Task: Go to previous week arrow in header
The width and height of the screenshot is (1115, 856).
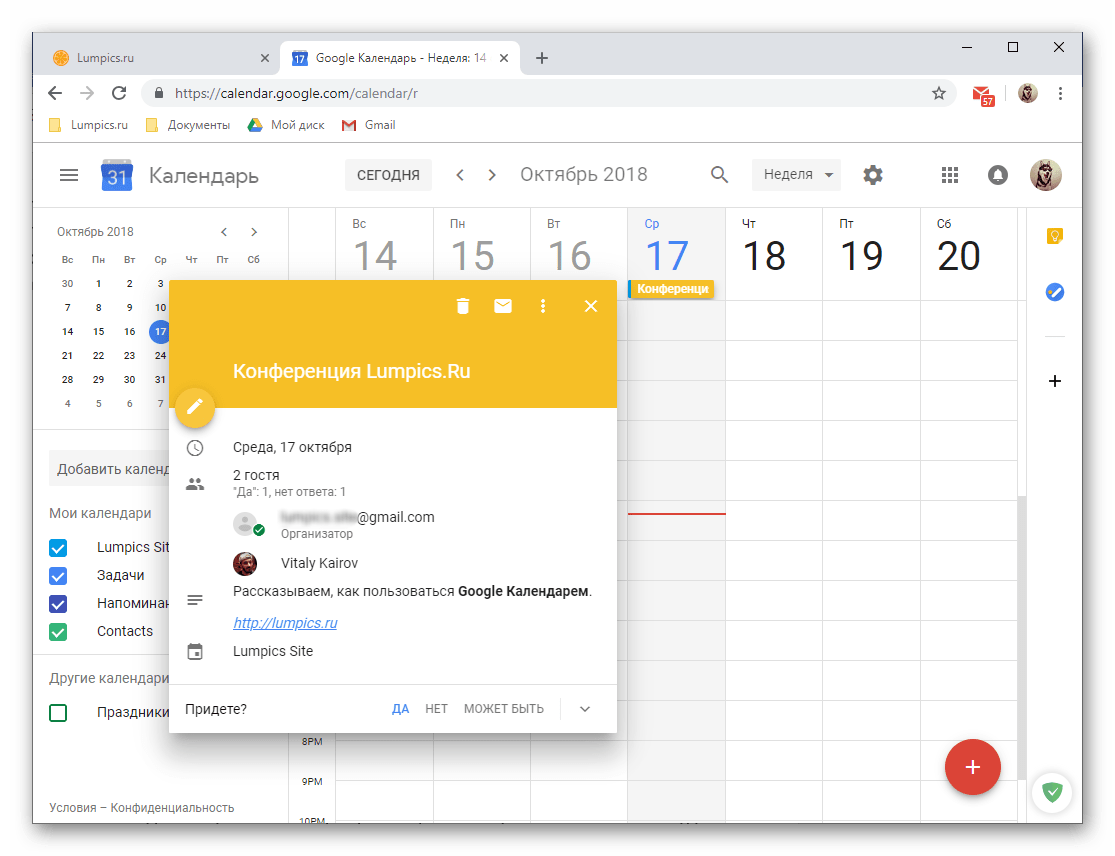Action: (460, 175)
